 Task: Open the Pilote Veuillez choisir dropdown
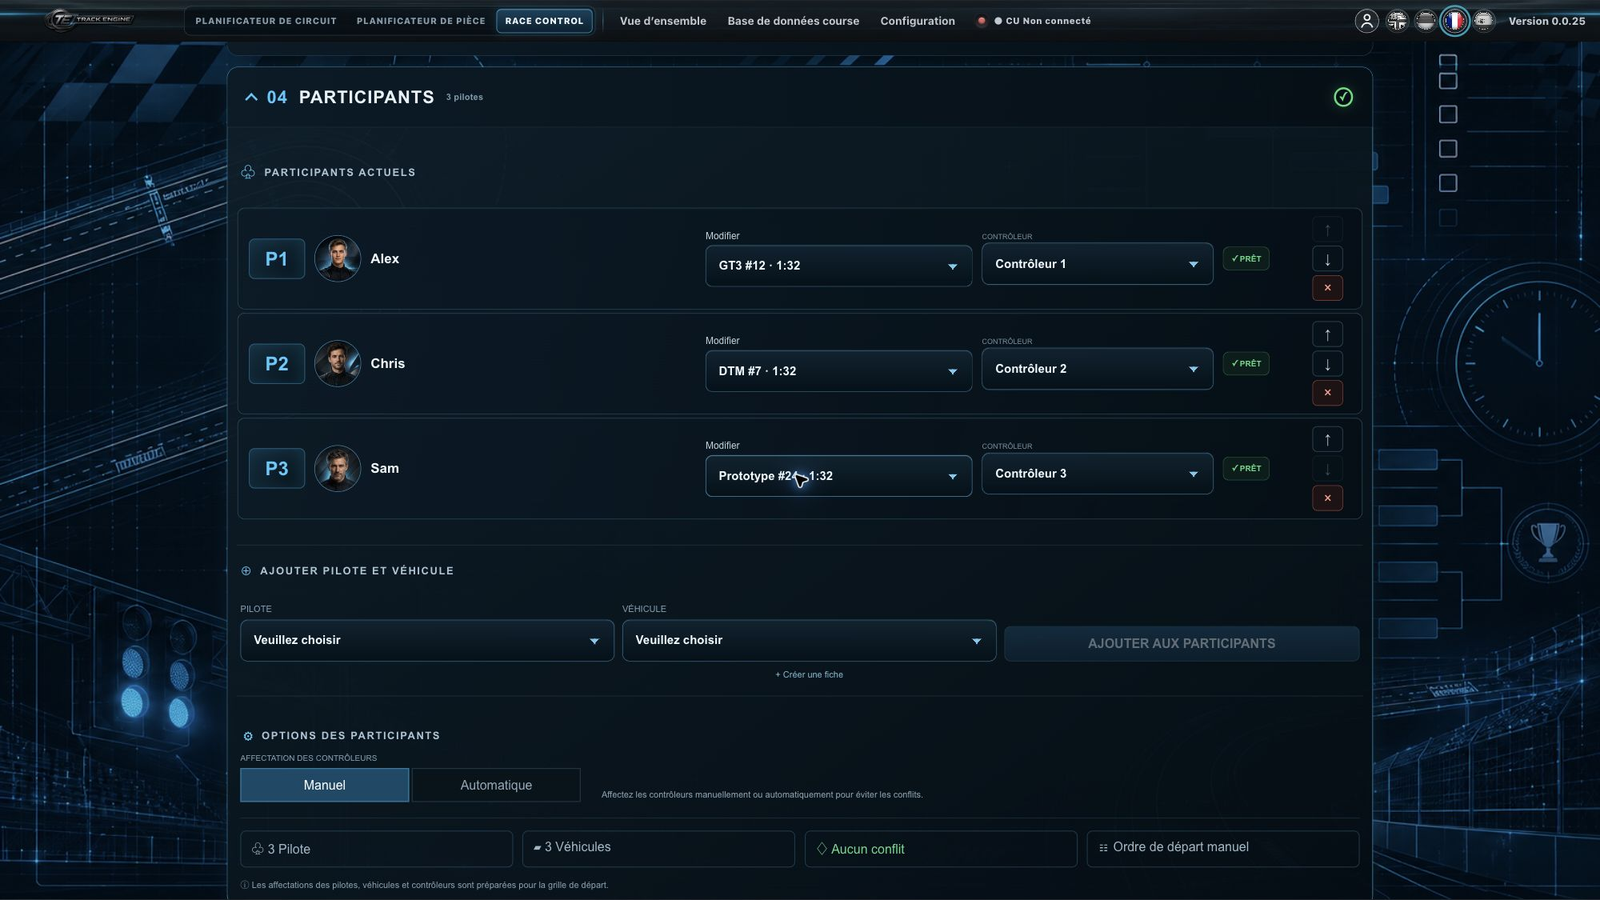click(427, 640)
